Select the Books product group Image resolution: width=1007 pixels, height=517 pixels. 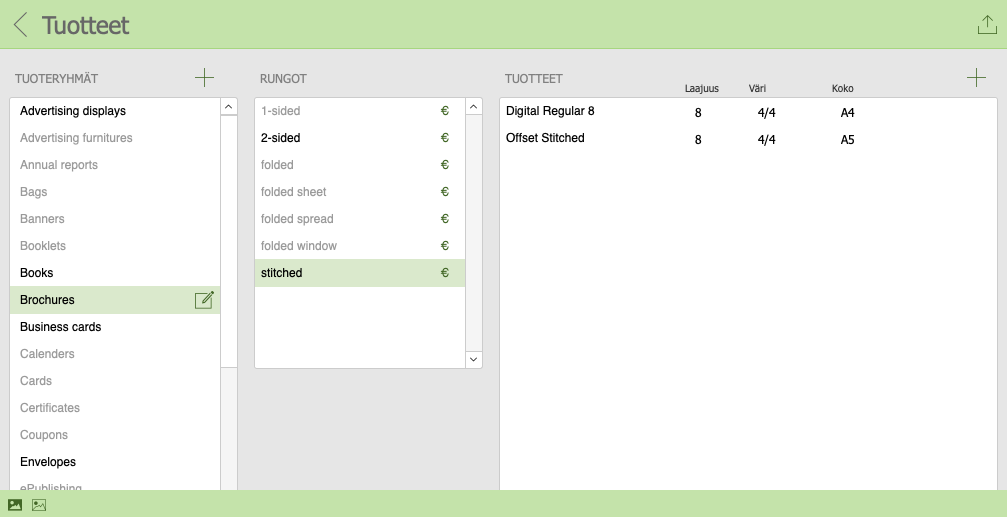tap(37, 273)
